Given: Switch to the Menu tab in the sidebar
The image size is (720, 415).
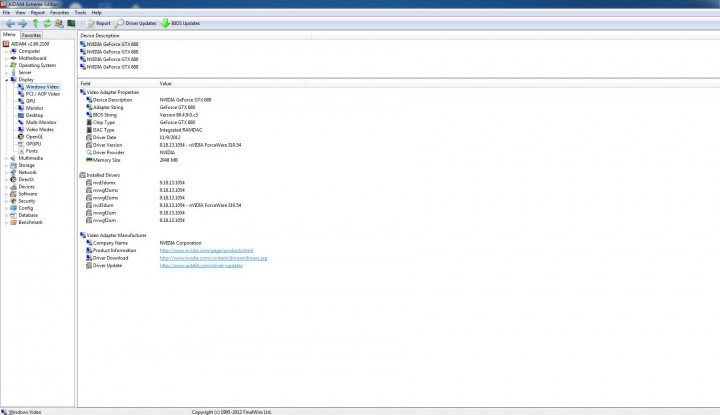Looking at the screenshot, I should (9, 34).
